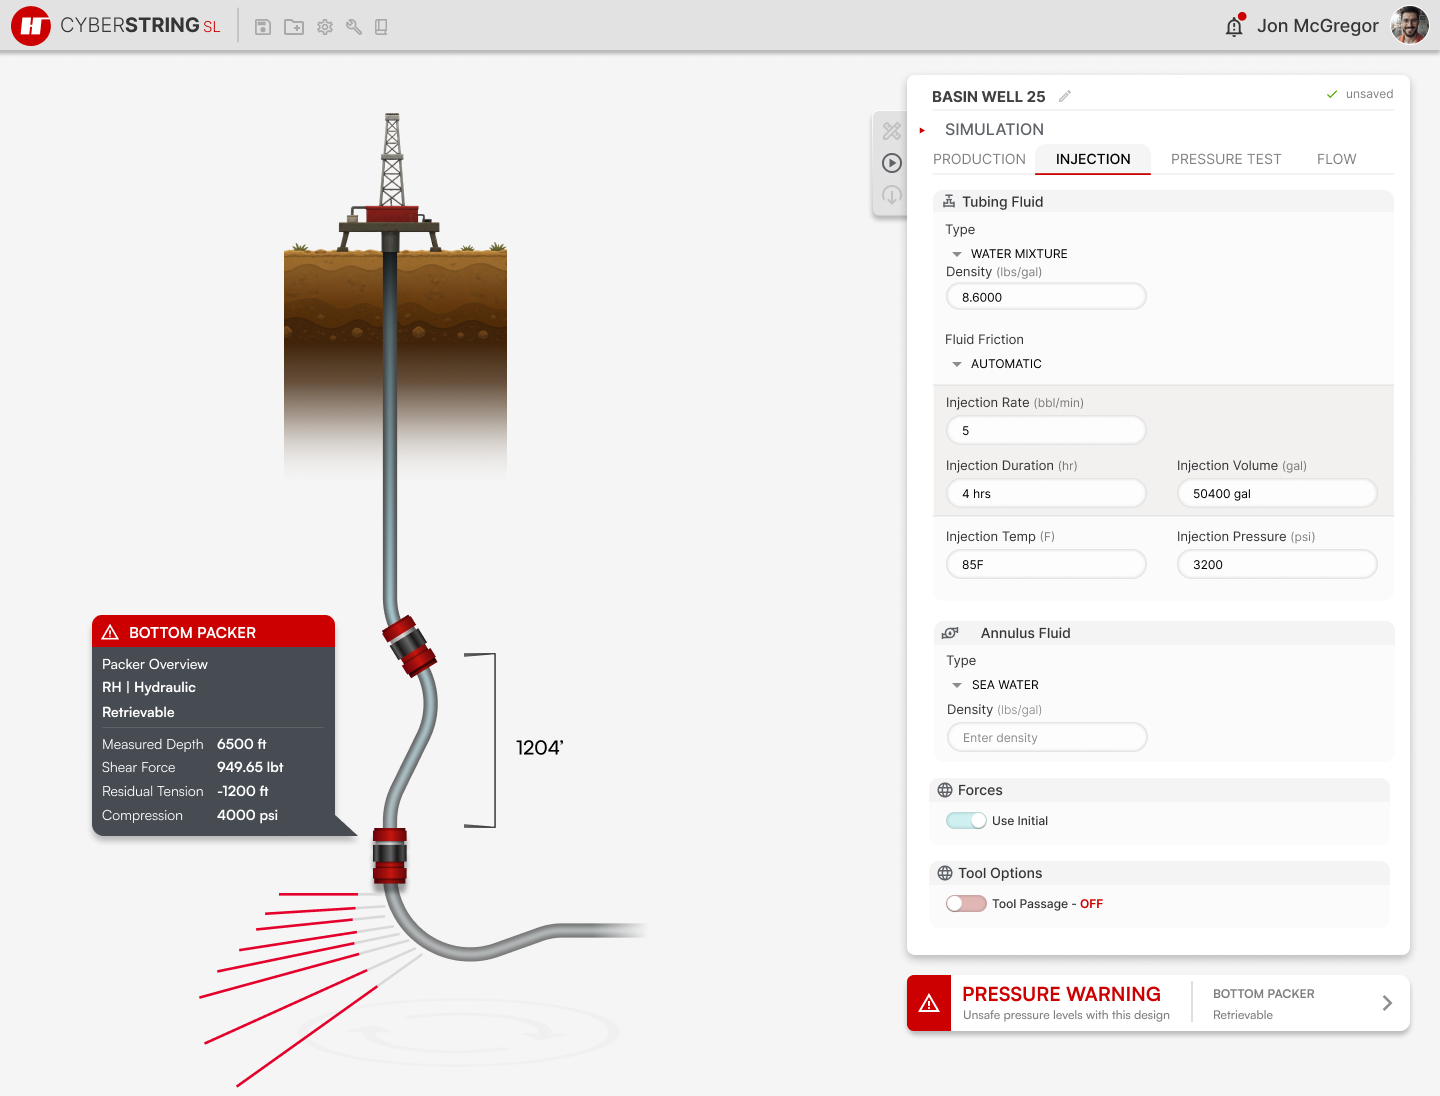The image size is (1440, 1096).
Task: Click Shear Force value 949.65 lbt
Action: tap(250, 767)
